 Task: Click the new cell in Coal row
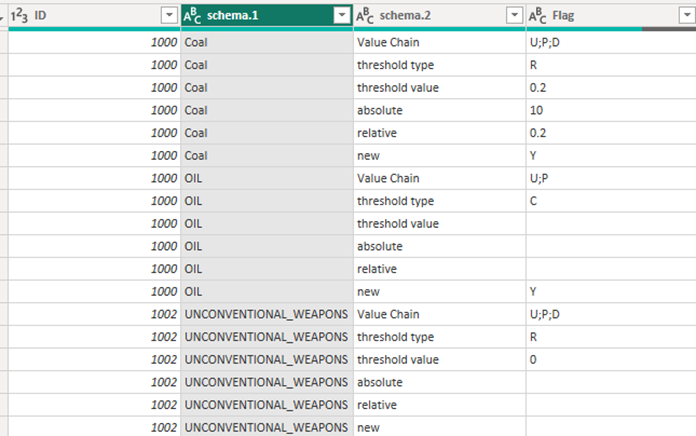pyautogui.click(x=439, y=156)
